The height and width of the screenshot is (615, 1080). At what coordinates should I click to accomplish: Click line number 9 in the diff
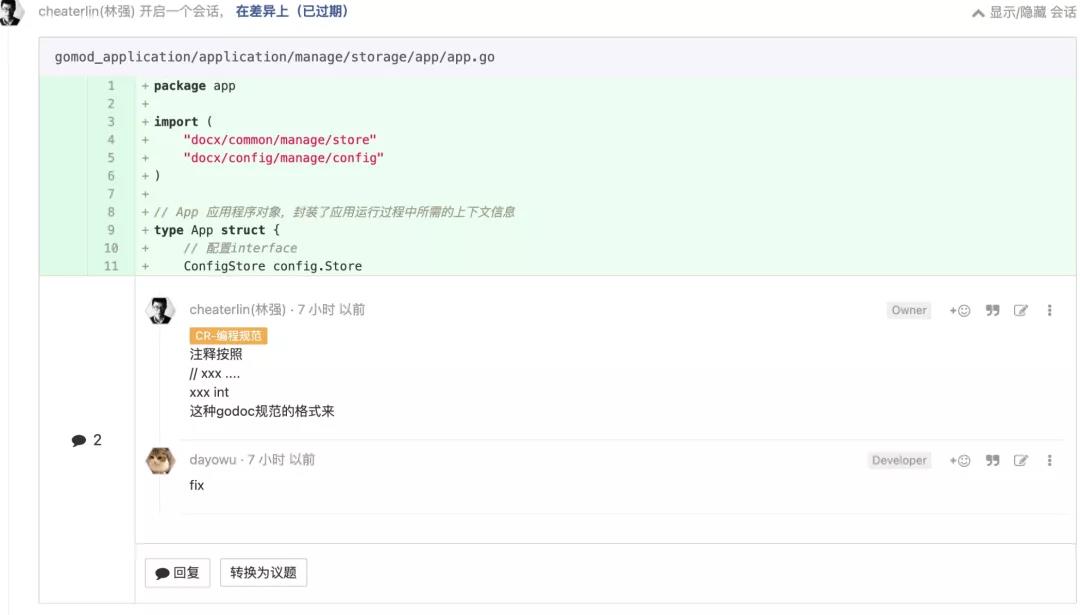click(x=111, y=230)
